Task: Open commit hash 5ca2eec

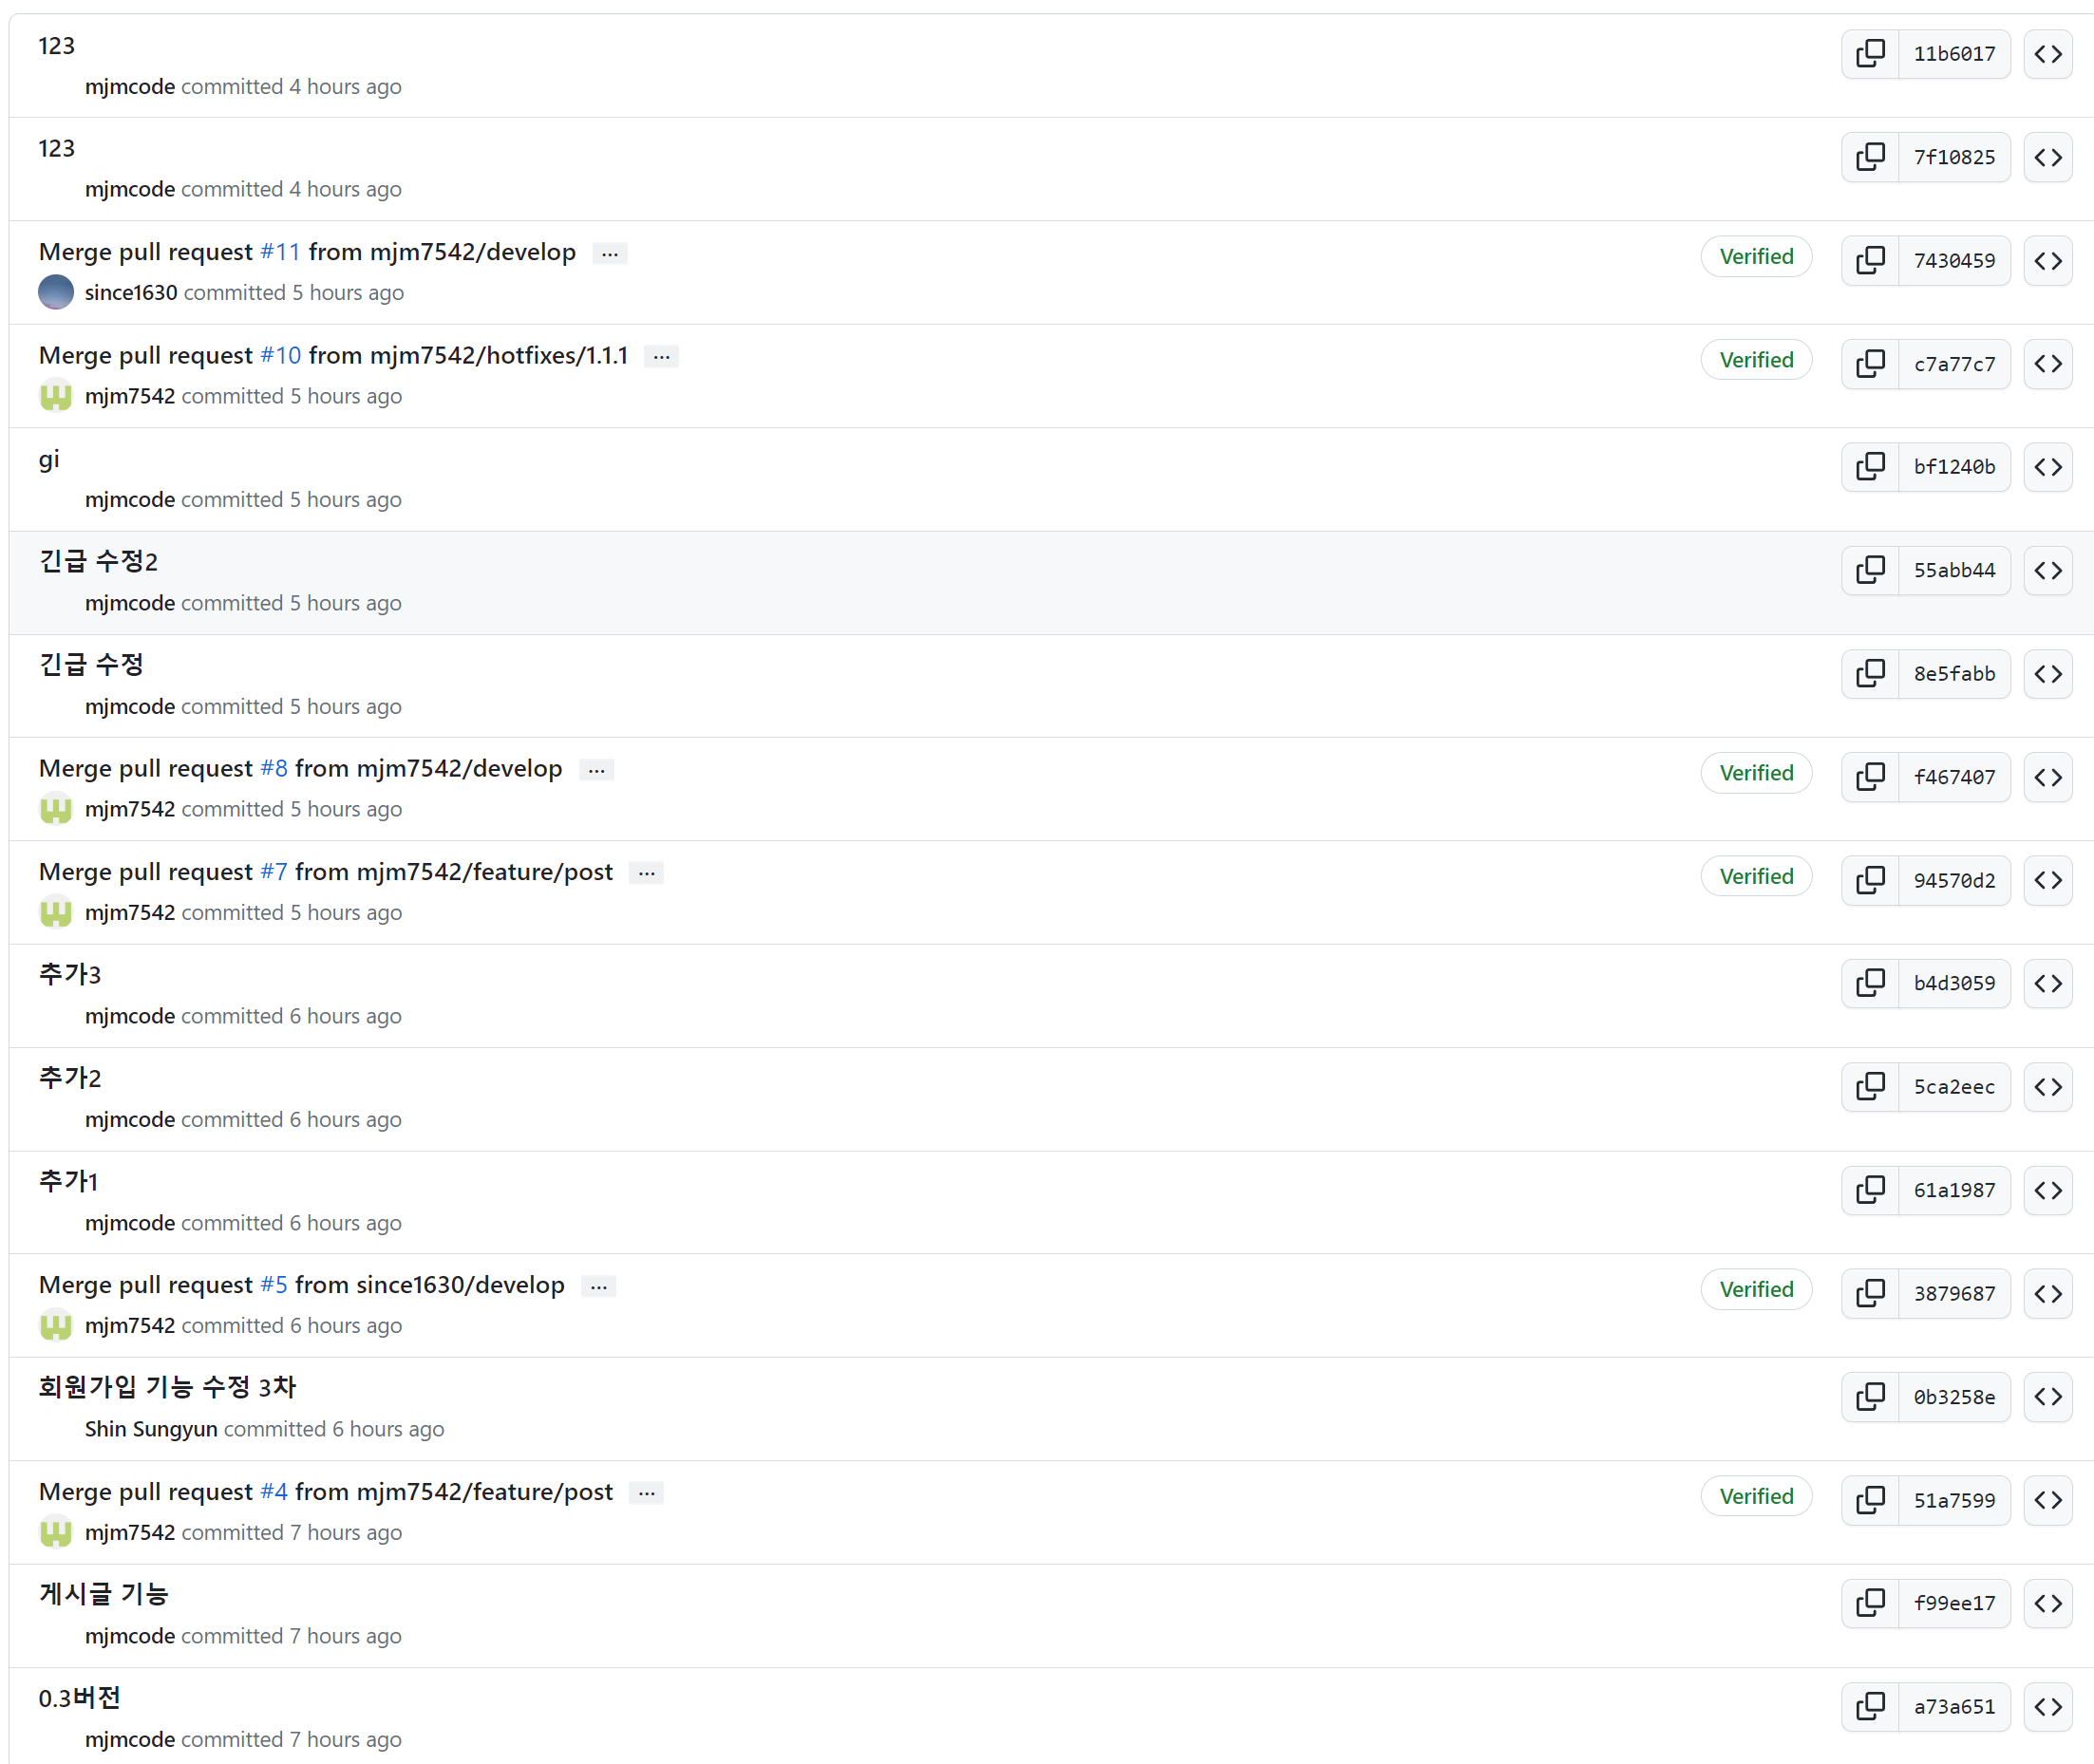Action: 1954,1087
